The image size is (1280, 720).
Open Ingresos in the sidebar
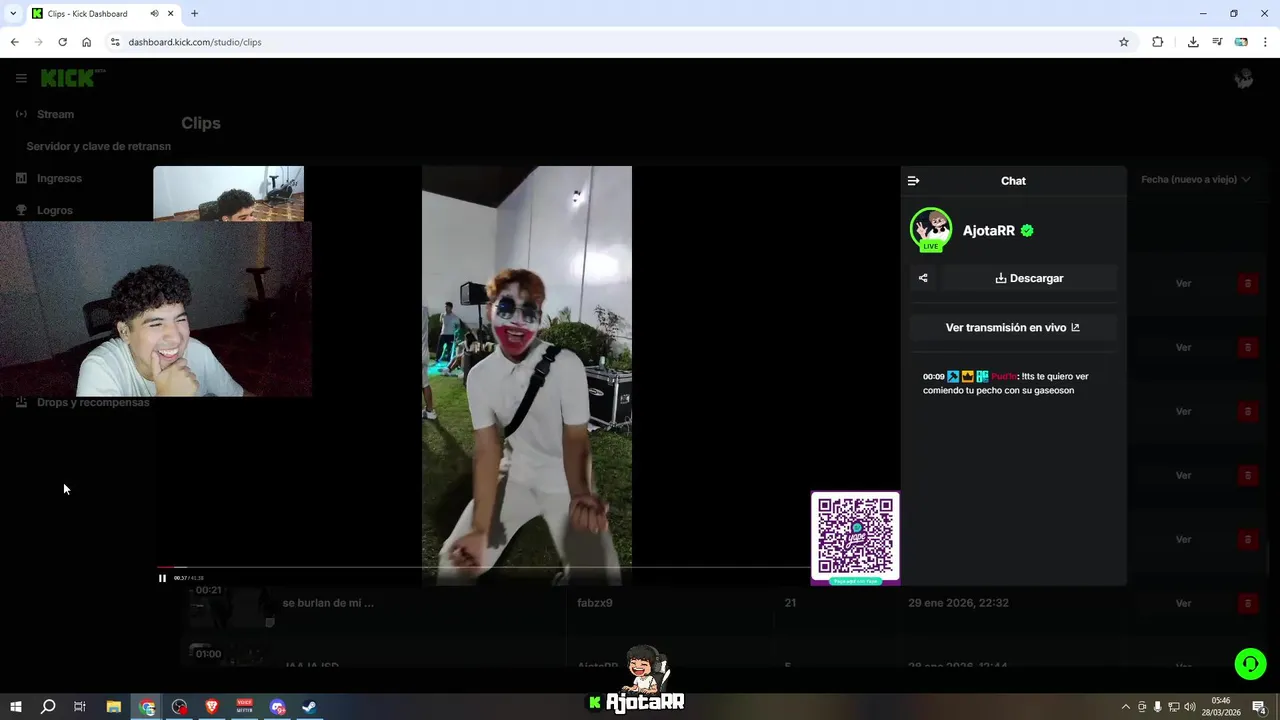coord(59,178)
